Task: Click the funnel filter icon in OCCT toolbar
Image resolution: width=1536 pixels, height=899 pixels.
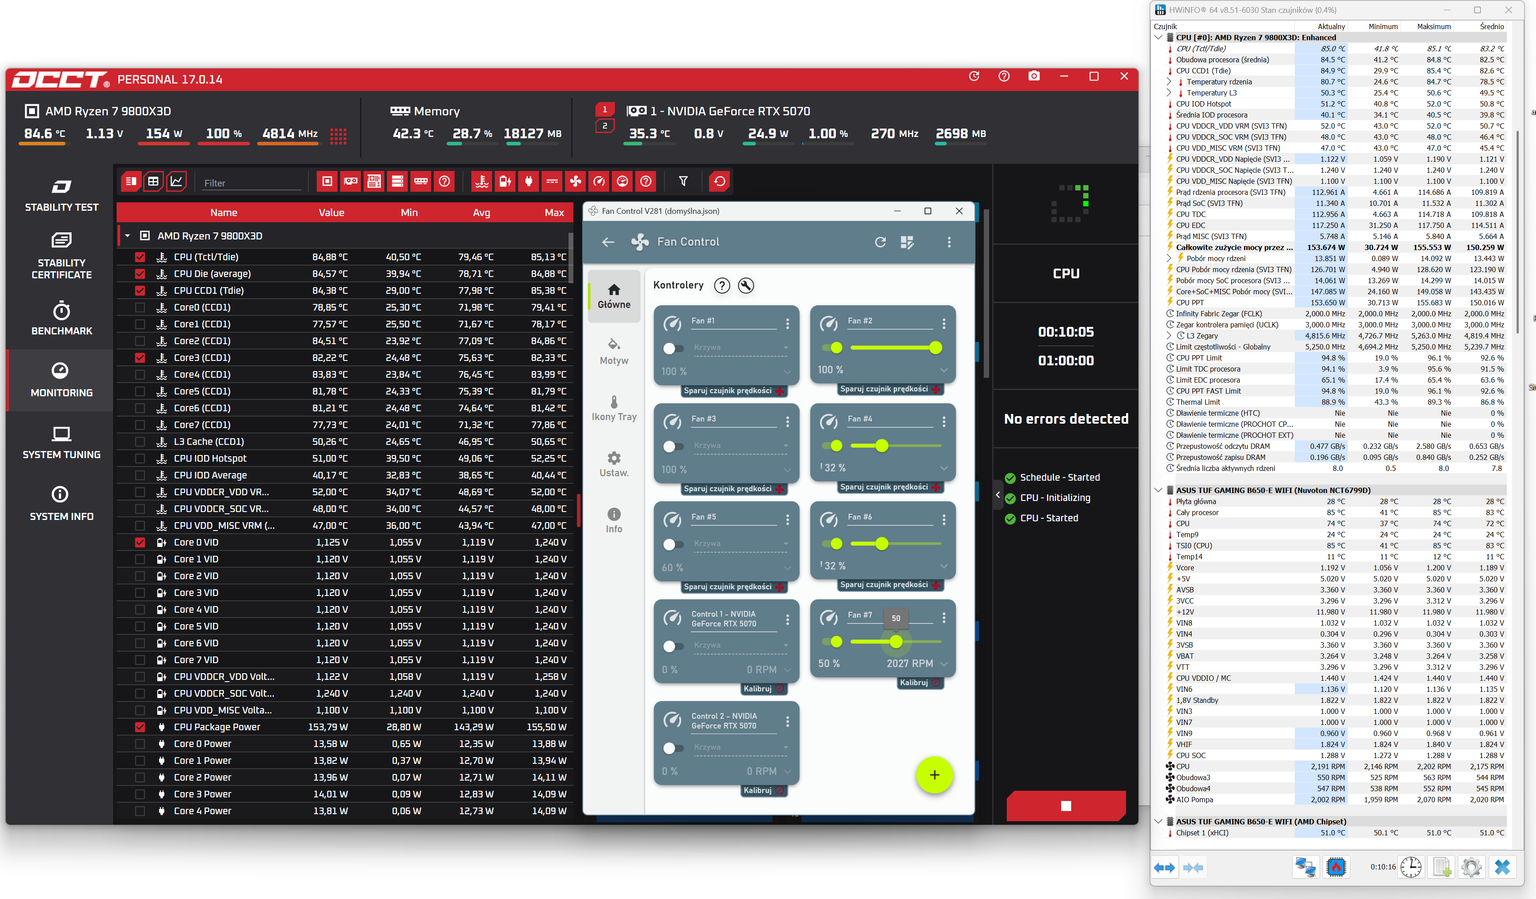Action: point(683,181)
